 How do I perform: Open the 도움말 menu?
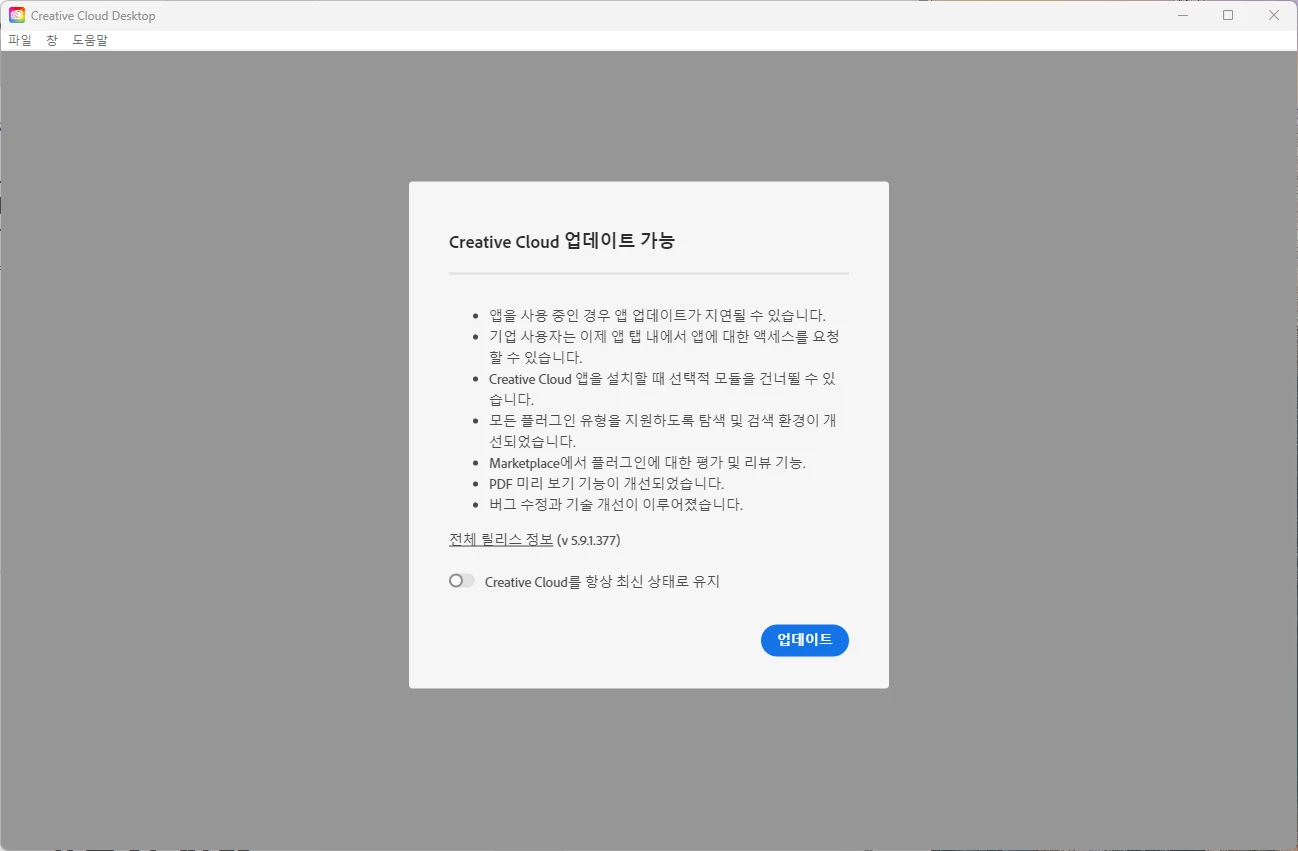[x=90, y=40]
